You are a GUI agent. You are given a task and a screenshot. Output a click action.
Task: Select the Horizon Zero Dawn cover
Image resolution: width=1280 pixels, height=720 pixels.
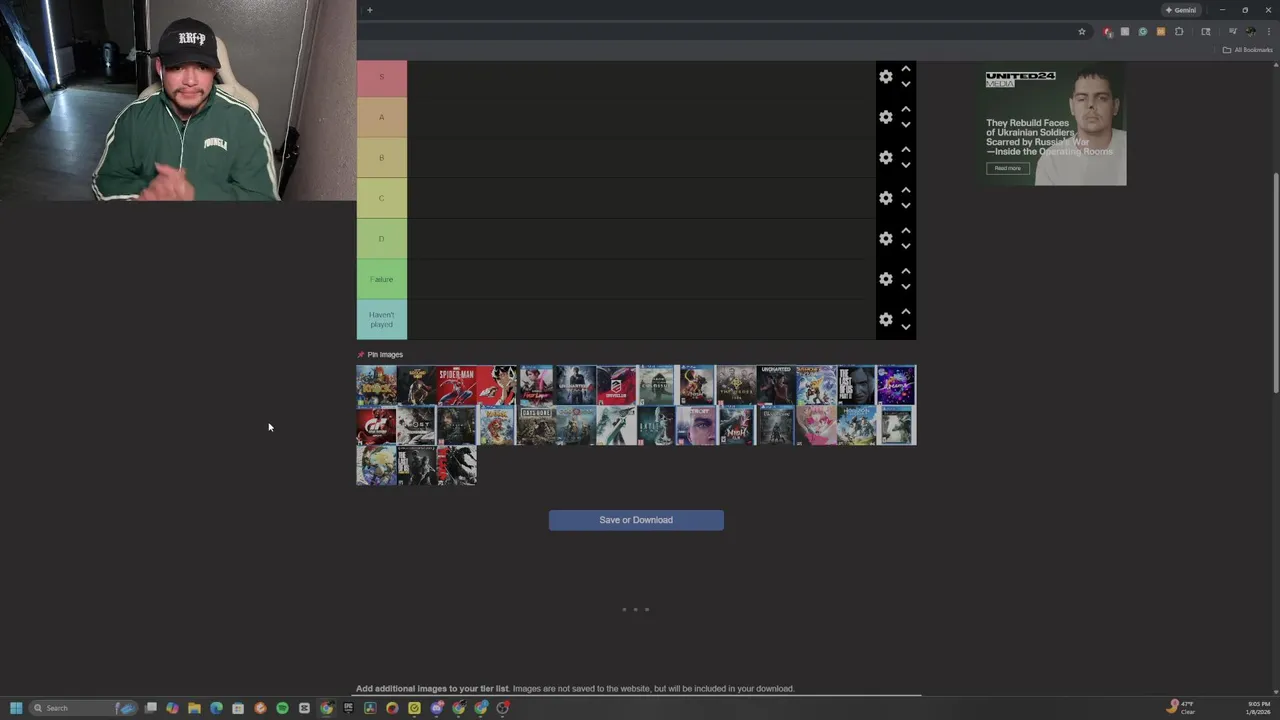click(856, 425)
